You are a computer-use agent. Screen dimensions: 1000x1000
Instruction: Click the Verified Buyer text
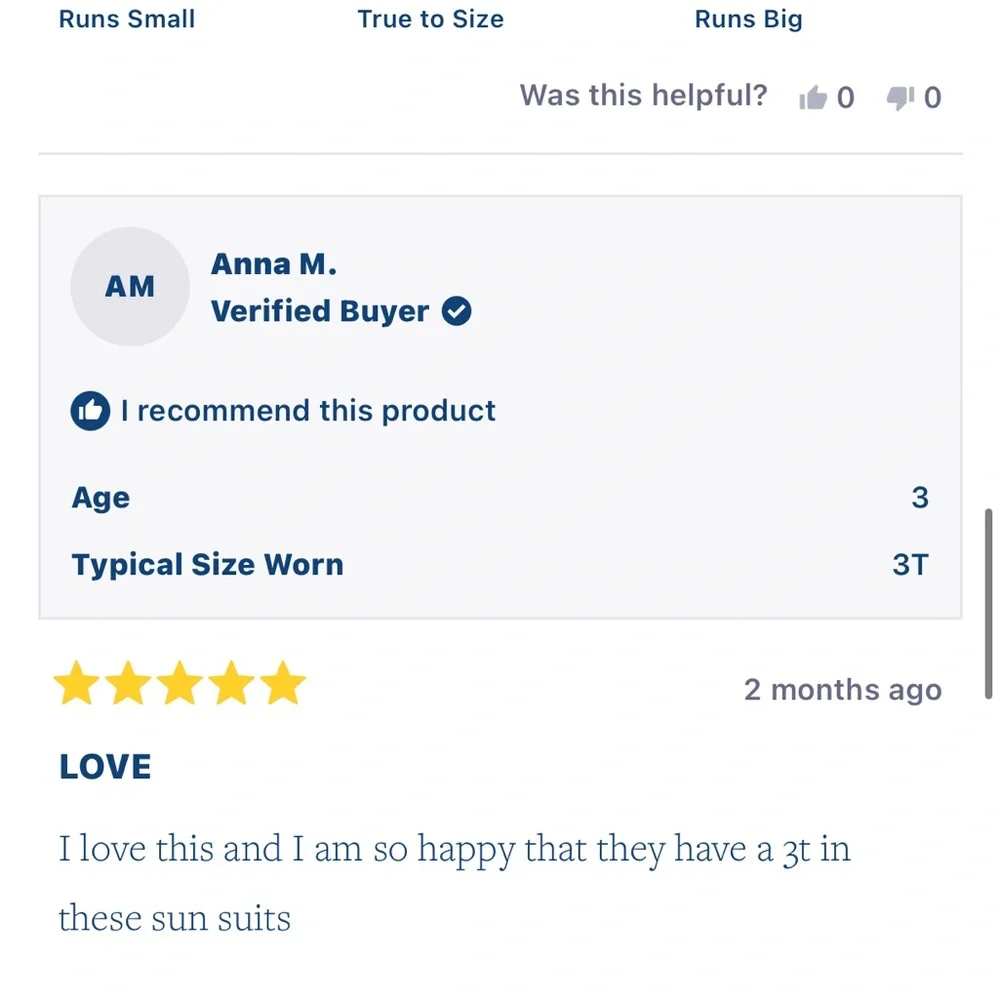point(320,311)
